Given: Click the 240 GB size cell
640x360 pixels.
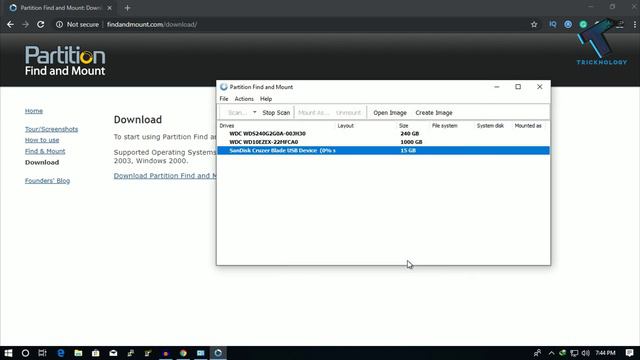Looking at the screenshot, I should 409,133.
